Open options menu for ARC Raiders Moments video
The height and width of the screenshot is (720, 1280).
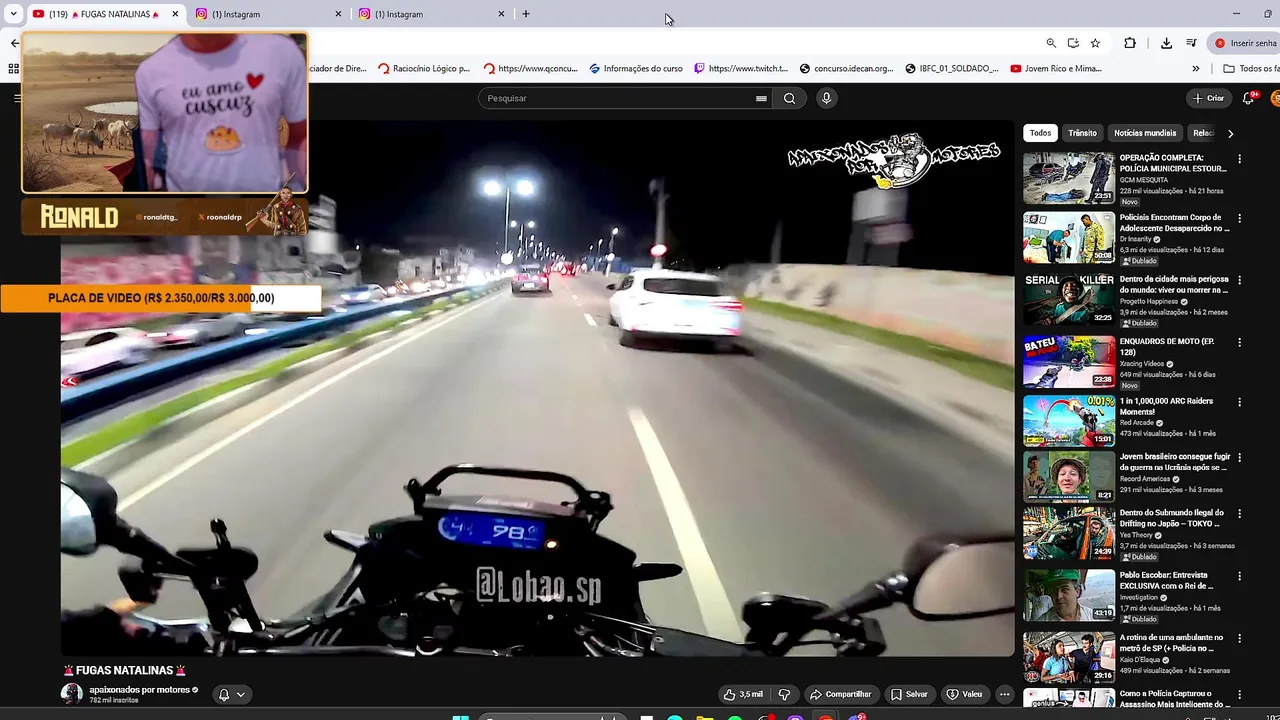[x=1239, y=402]
